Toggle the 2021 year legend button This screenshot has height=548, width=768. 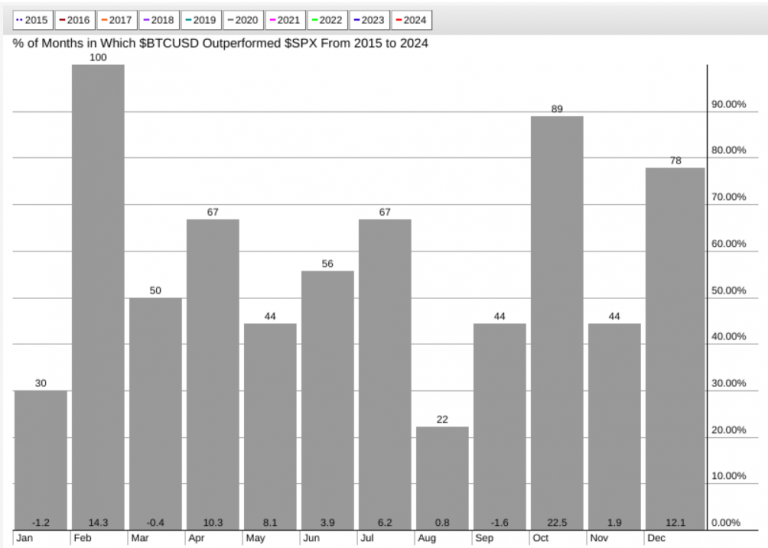tap(285, 20)
